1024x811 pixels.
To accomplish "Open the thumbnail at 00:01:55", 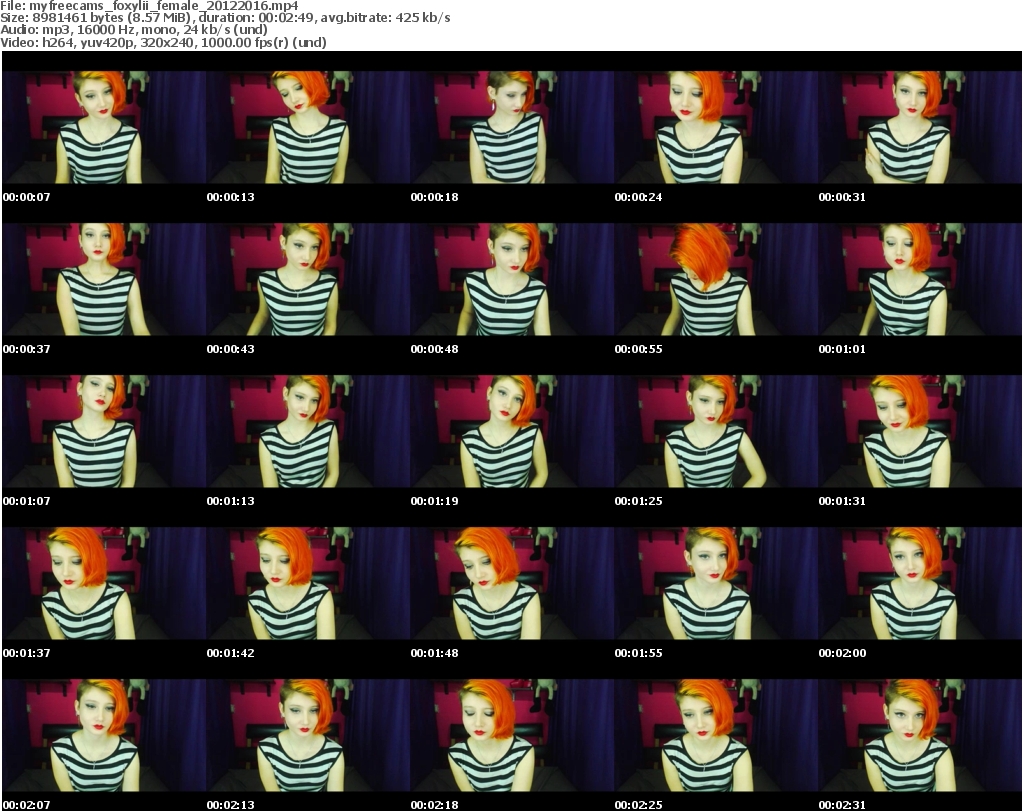I will point(716,584).
